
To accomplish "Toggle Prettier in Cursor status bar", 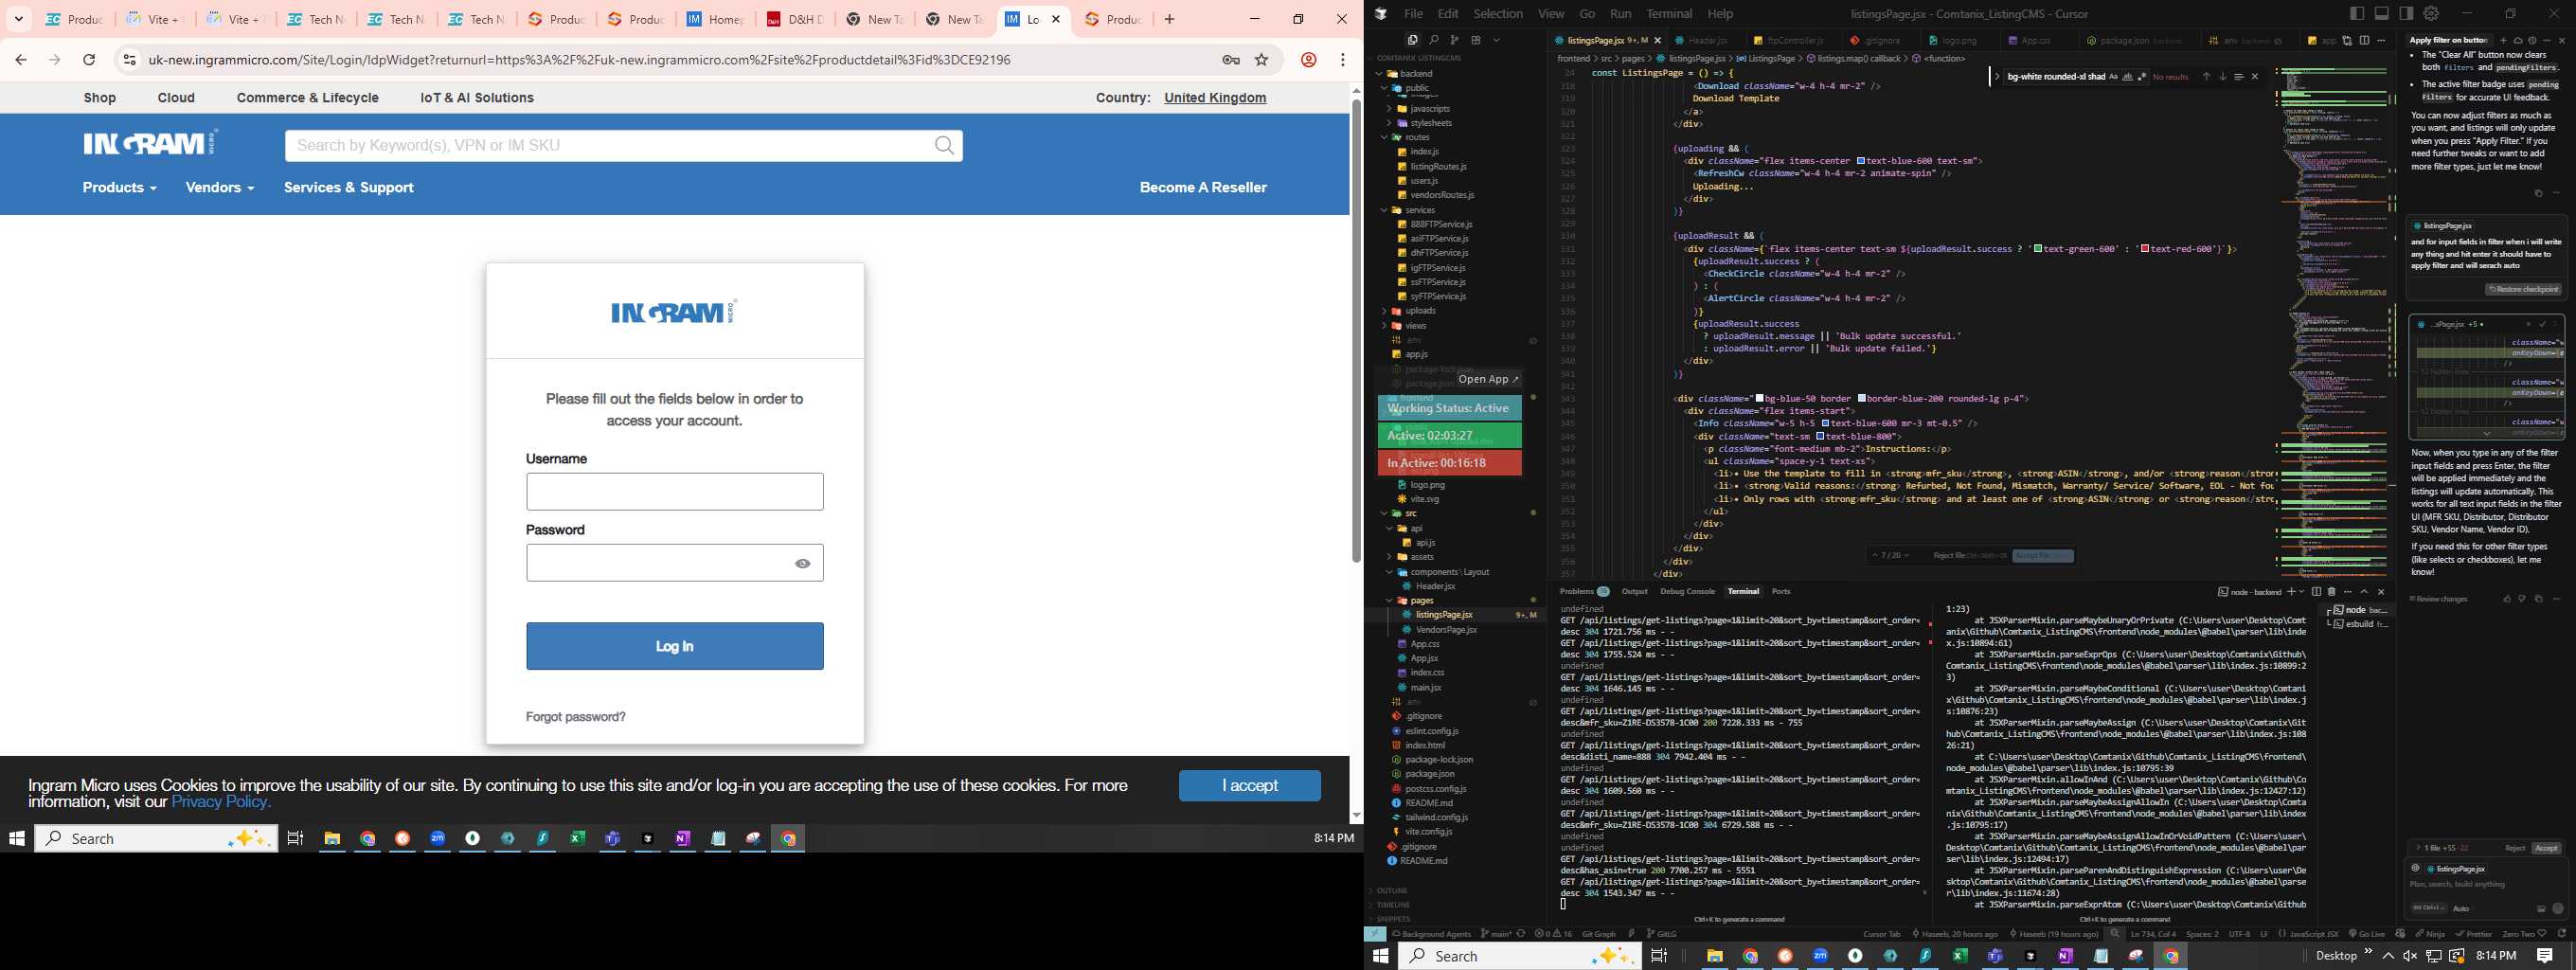I will coord(2472,934).
